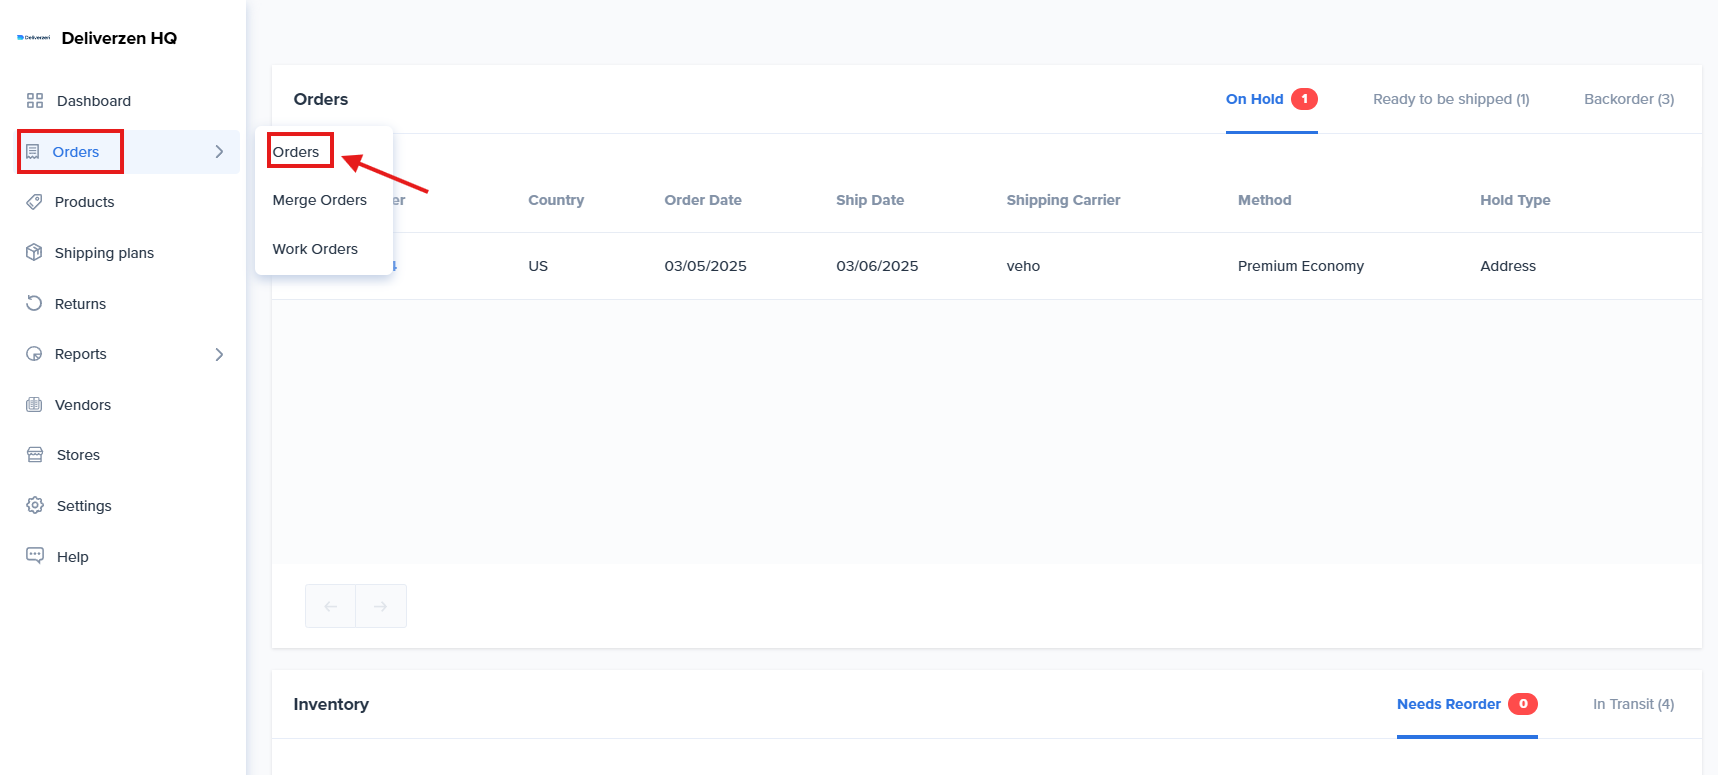Click the Shipping plans box icon
1718x775 pixels.
click(34, 252)
